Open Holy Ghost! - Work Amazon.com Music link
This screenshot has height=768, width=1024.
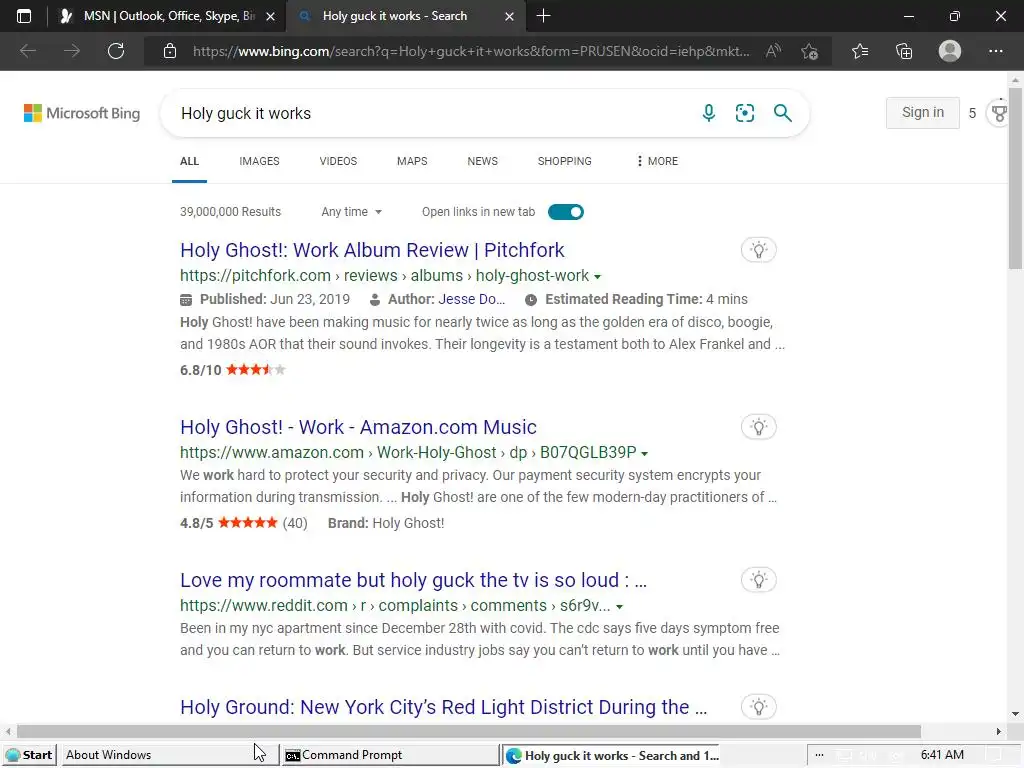point(359,427)
